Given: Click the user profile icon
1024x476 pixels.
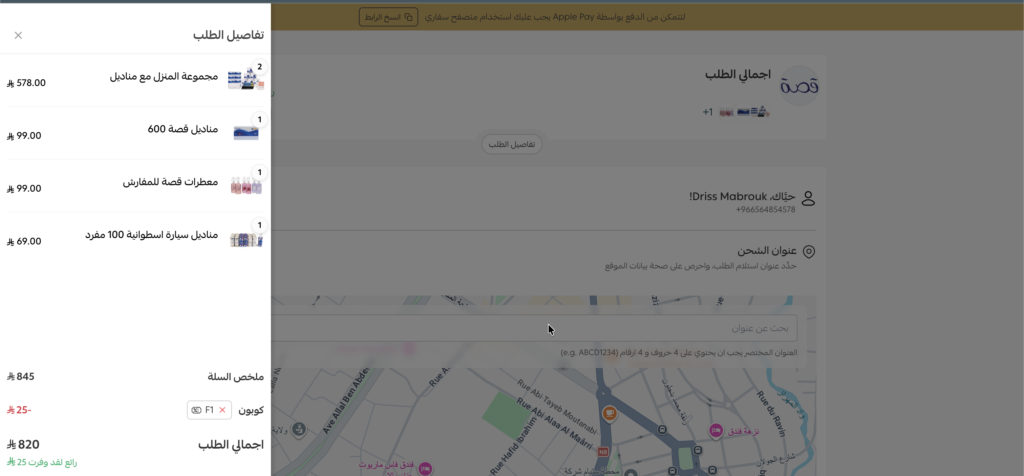Looking at the screenshot, I should click(x=808, y=198).
